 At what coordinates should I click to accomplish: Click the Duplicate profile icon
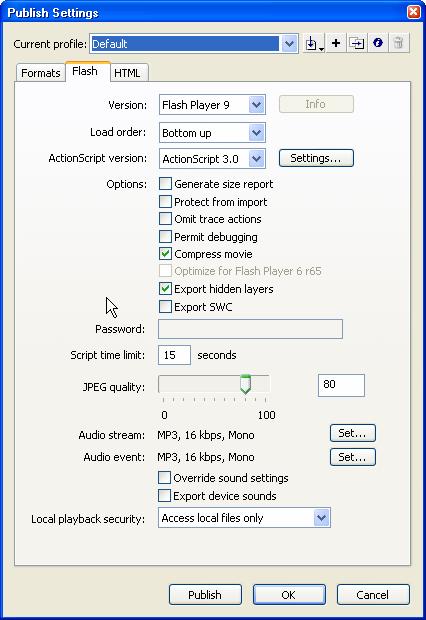(357, 43)
